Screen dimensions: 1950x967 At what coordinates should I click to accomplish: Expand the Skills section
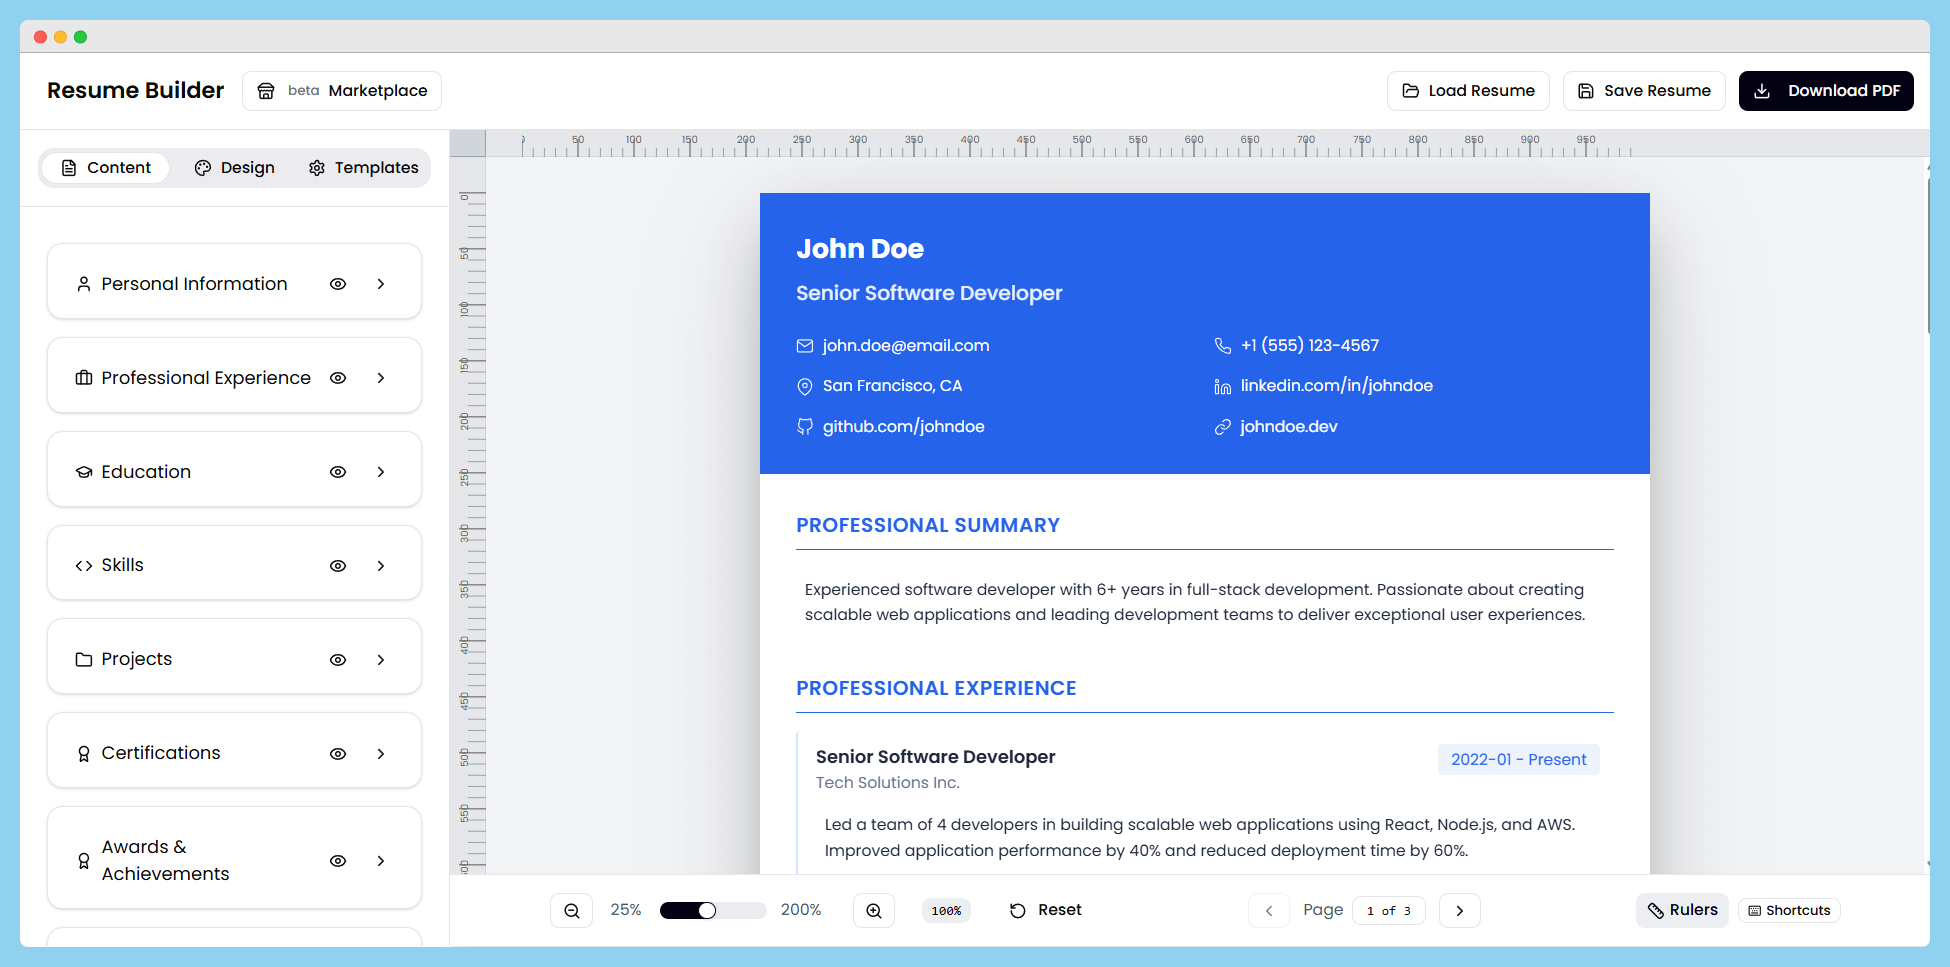tap(380, 565)
